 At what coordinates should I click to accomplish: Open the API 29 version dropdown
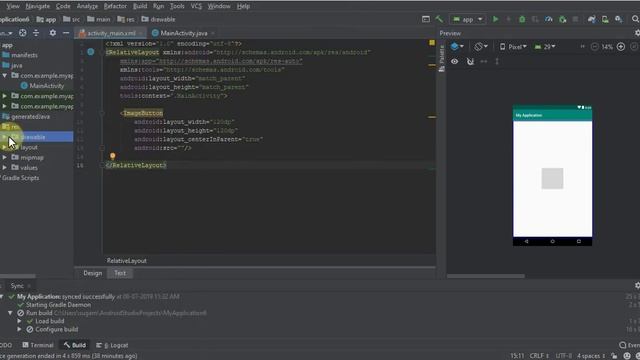pyautogui.click(x=545, y=47)
